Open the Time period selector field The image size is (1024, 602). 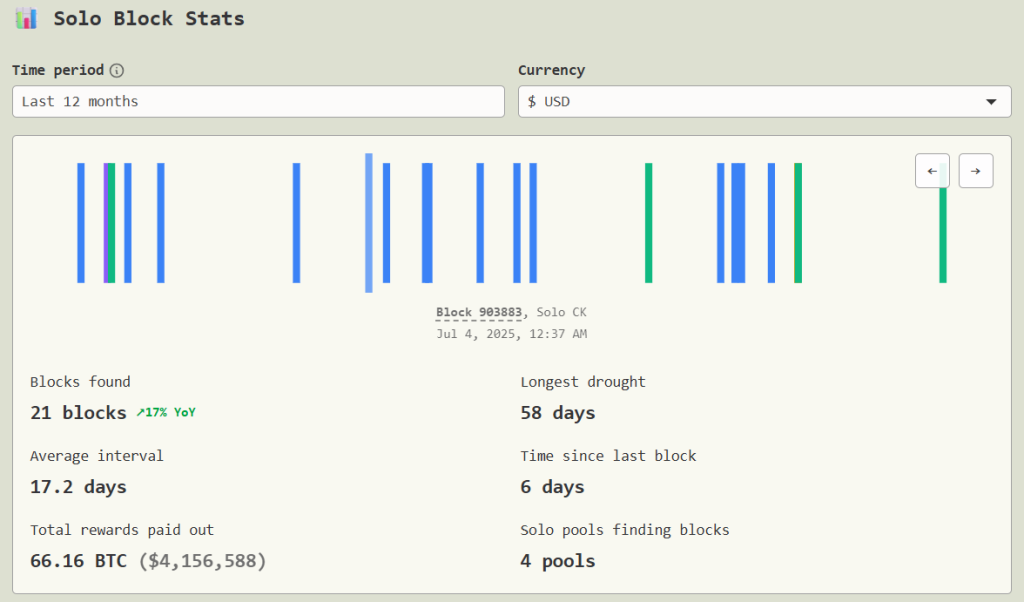pyautogui.click(x=258, y=102)
